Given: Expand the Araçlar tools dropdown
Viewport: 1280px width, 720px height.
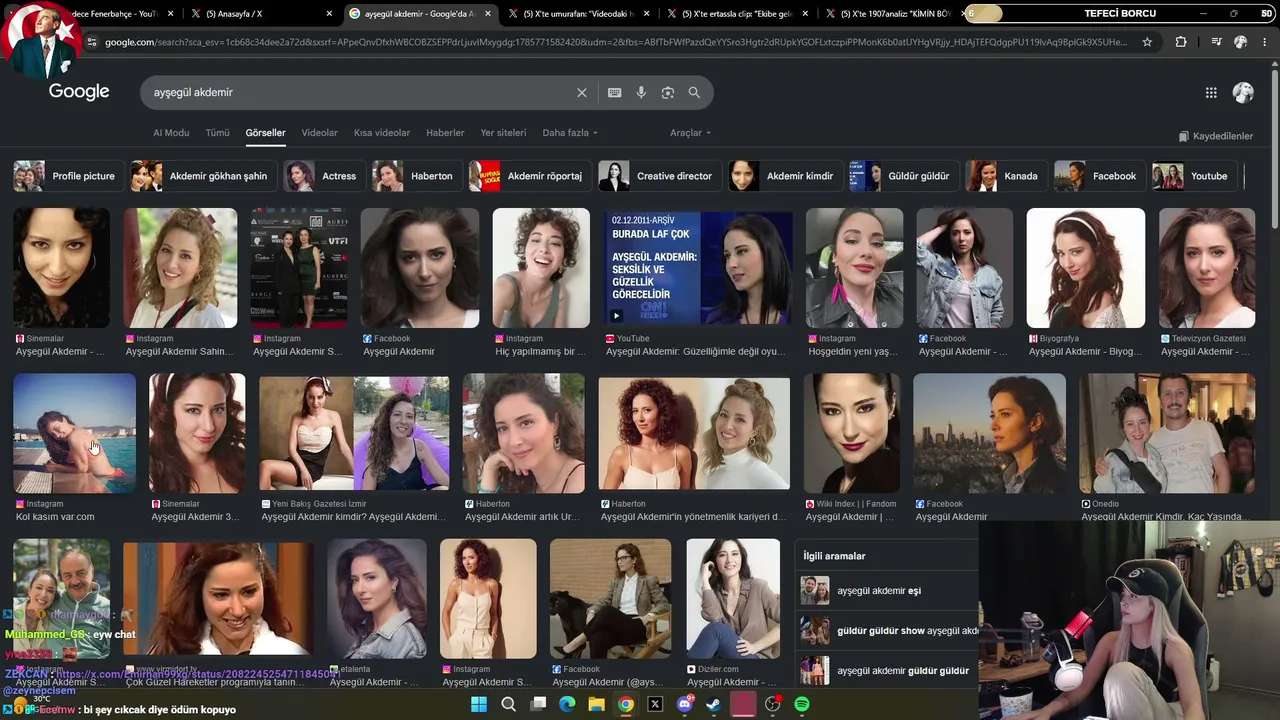Looking at the screenshot, I should coord(691,133).
